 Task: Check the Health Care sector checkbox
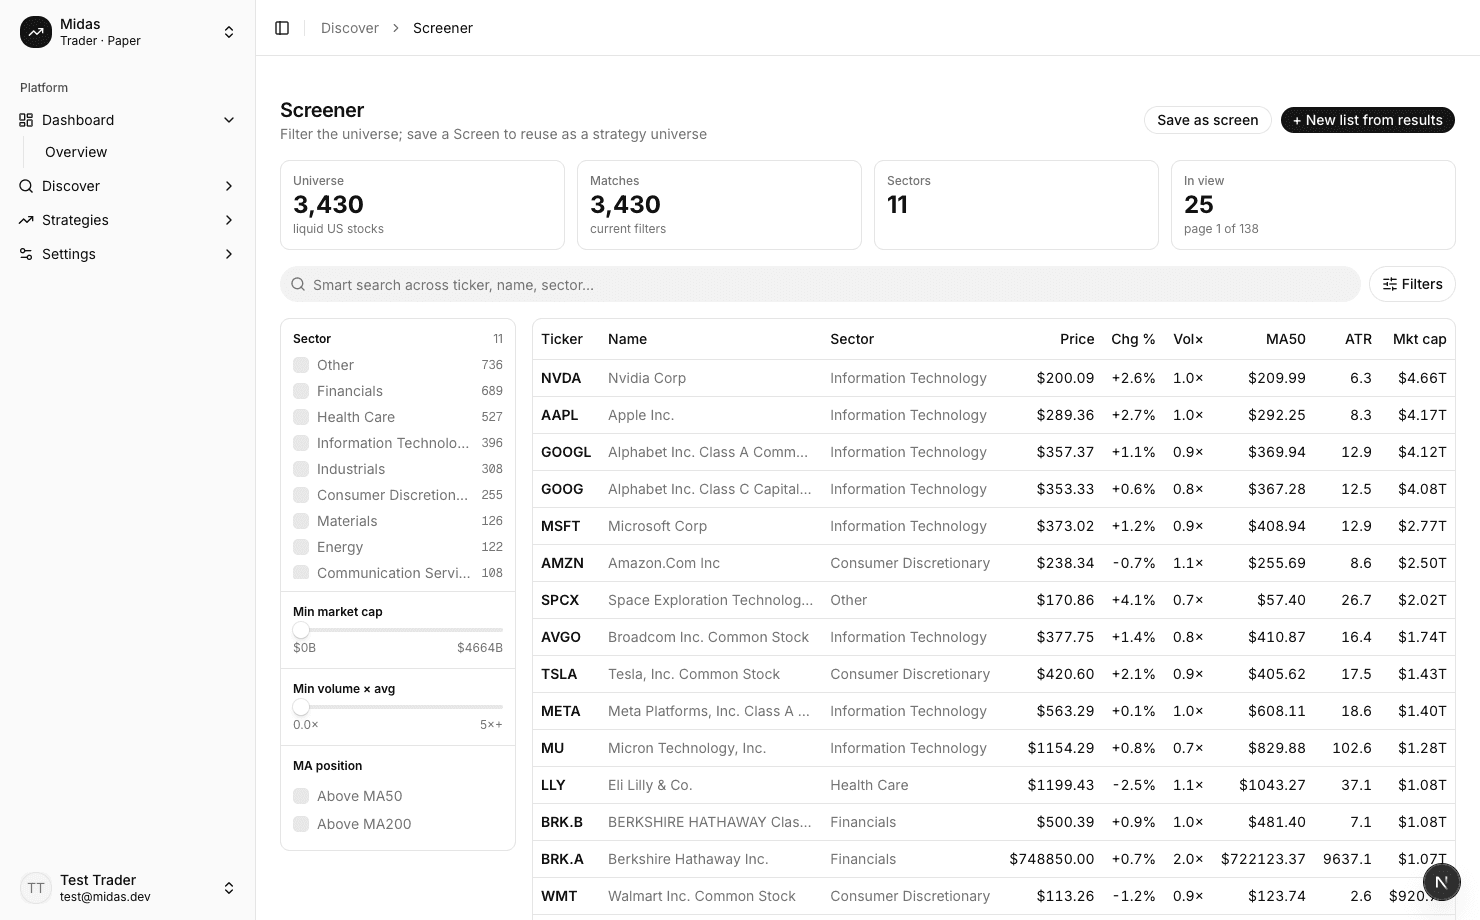point(301,417)
